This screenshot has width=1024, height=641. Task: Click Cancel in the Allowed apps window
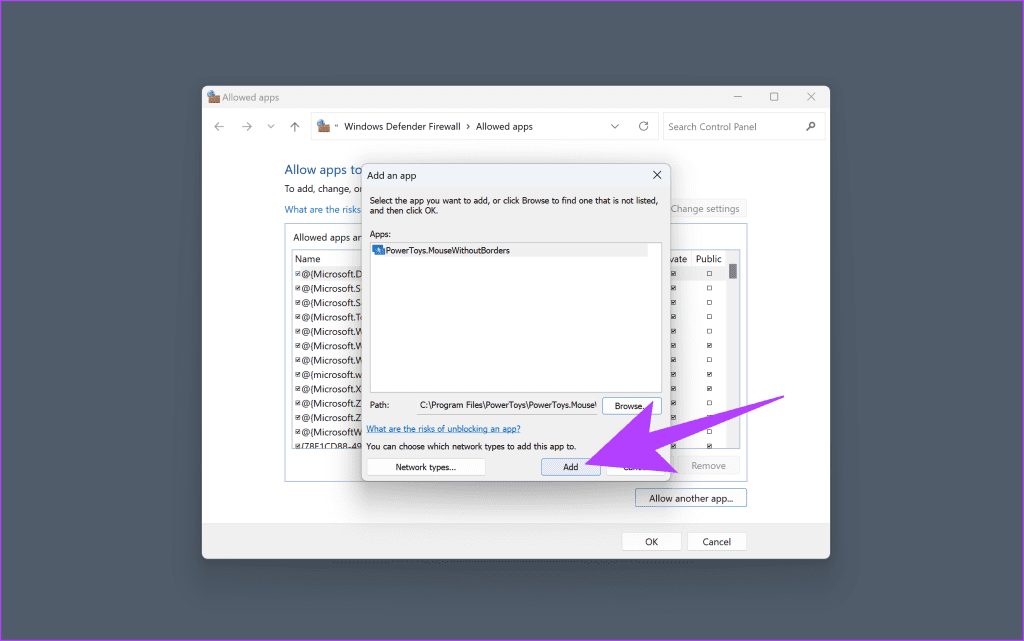(716, 542)
